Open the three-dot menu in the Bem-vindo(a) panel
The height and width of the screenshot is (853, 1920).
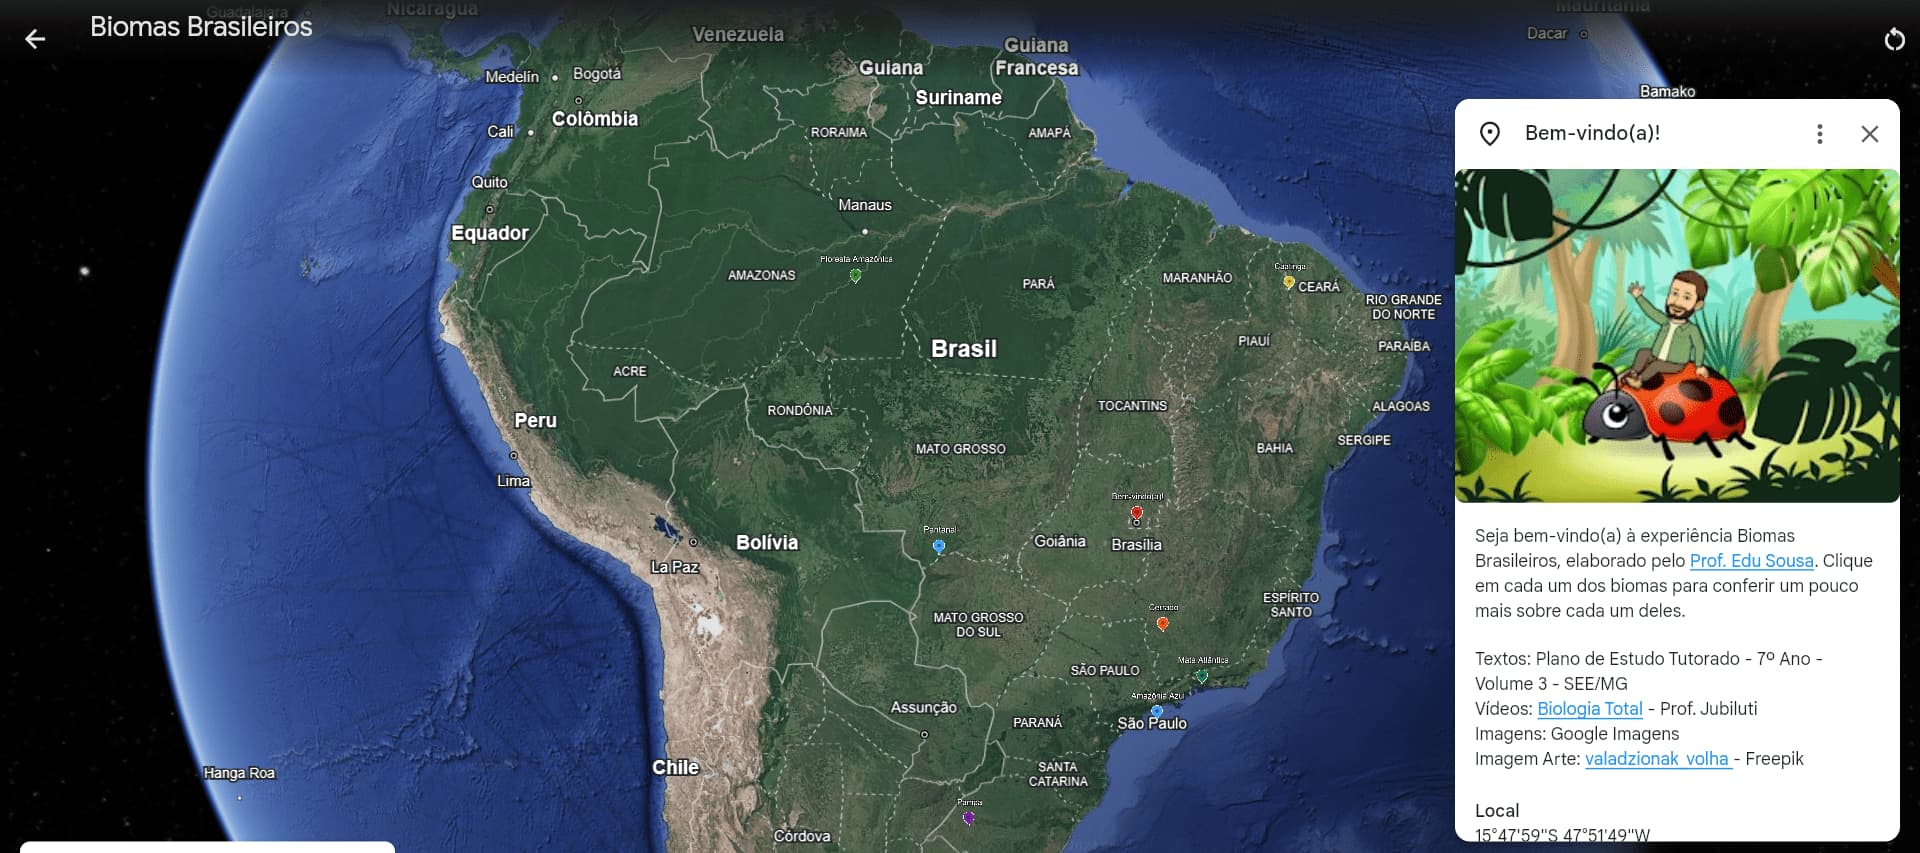[1820, 134]
